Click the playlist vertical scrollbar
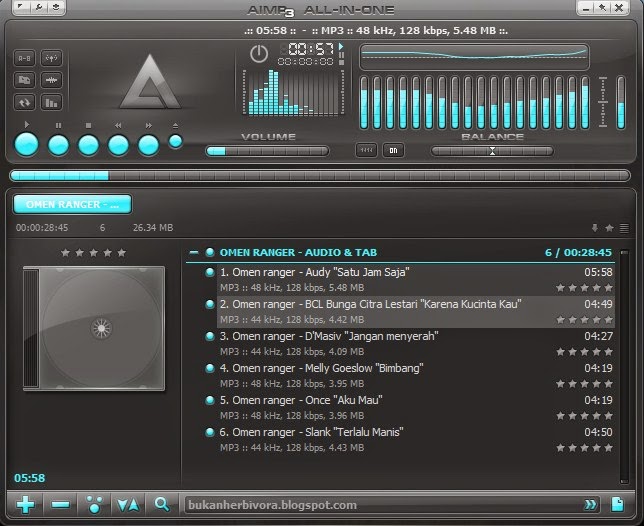 [x=624, y=367]
